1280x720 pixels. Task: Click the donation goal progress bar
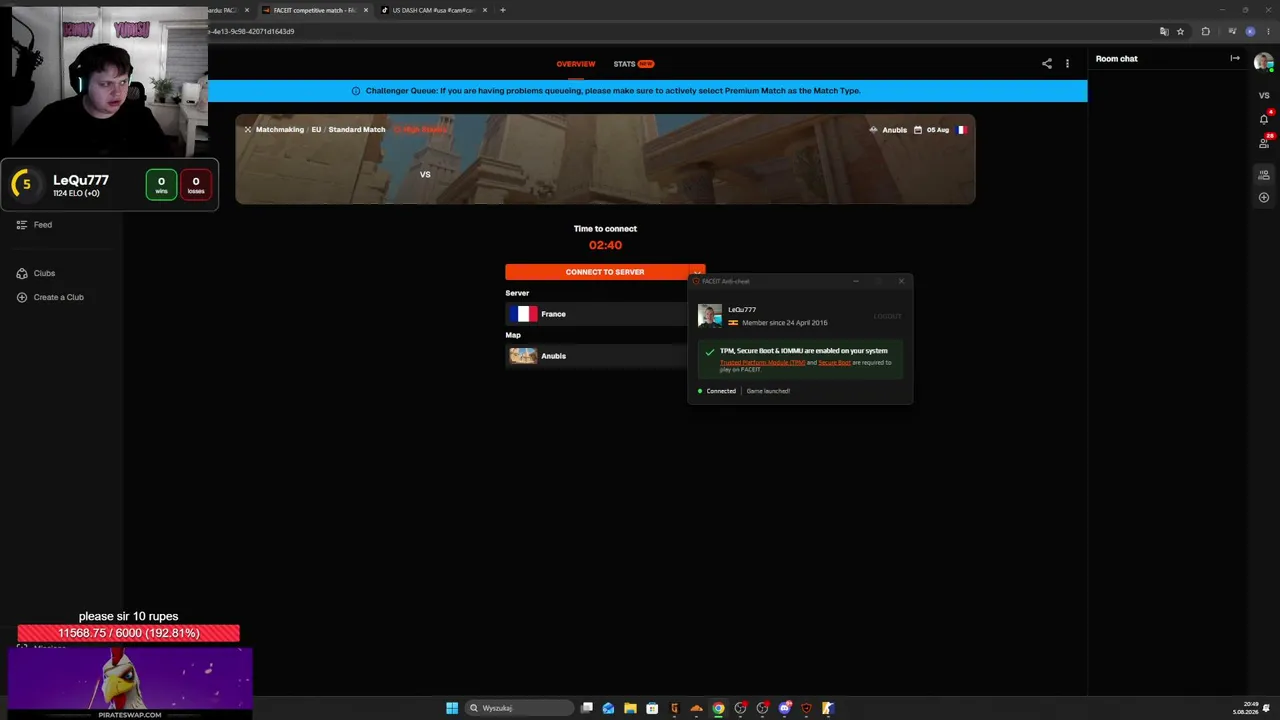coord(129,633)
